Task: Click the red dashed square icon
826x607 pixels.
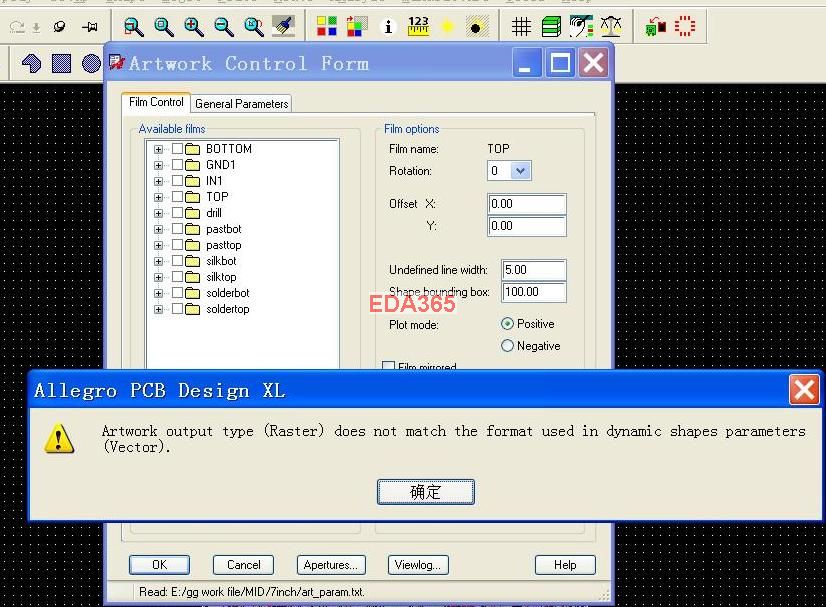Action: pyautogui.click(x=685, y=26)
